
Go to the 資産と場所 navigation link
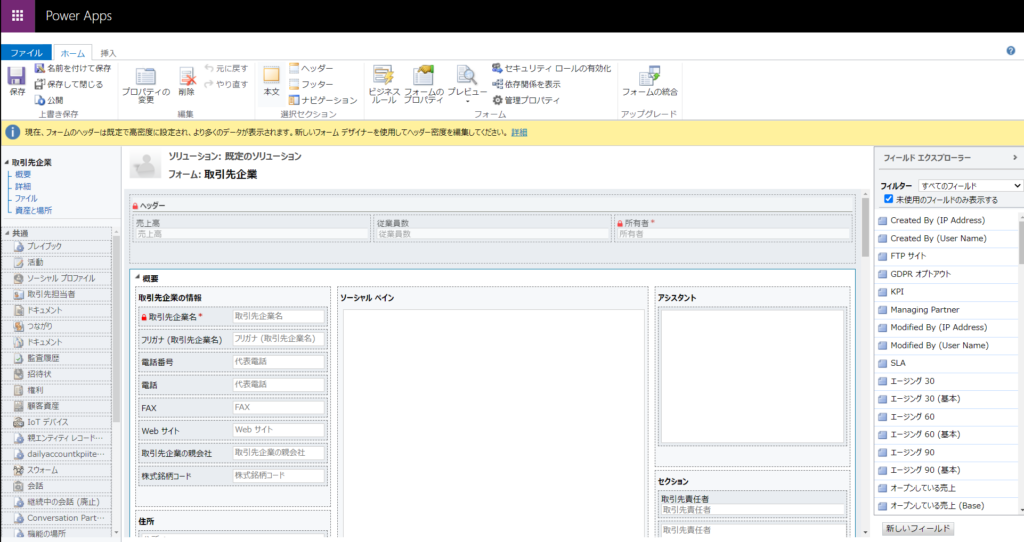pyautogui.click(x=33, y=210)
